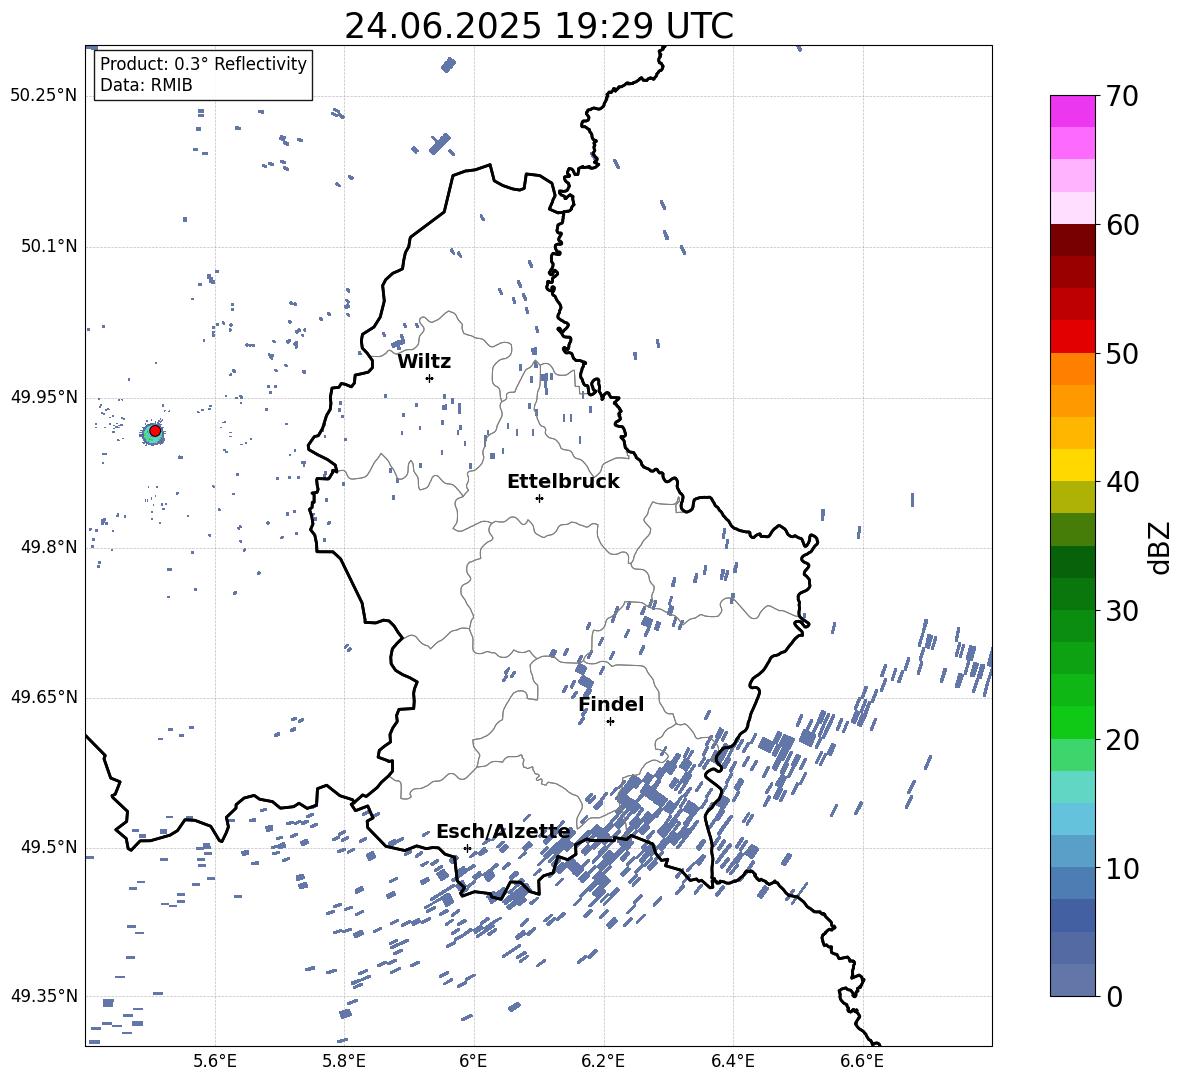The width and height of the screenshot is (1184, 1081).
Task: Pick the slate blue swatch above 0
Action: (1072, 980)
